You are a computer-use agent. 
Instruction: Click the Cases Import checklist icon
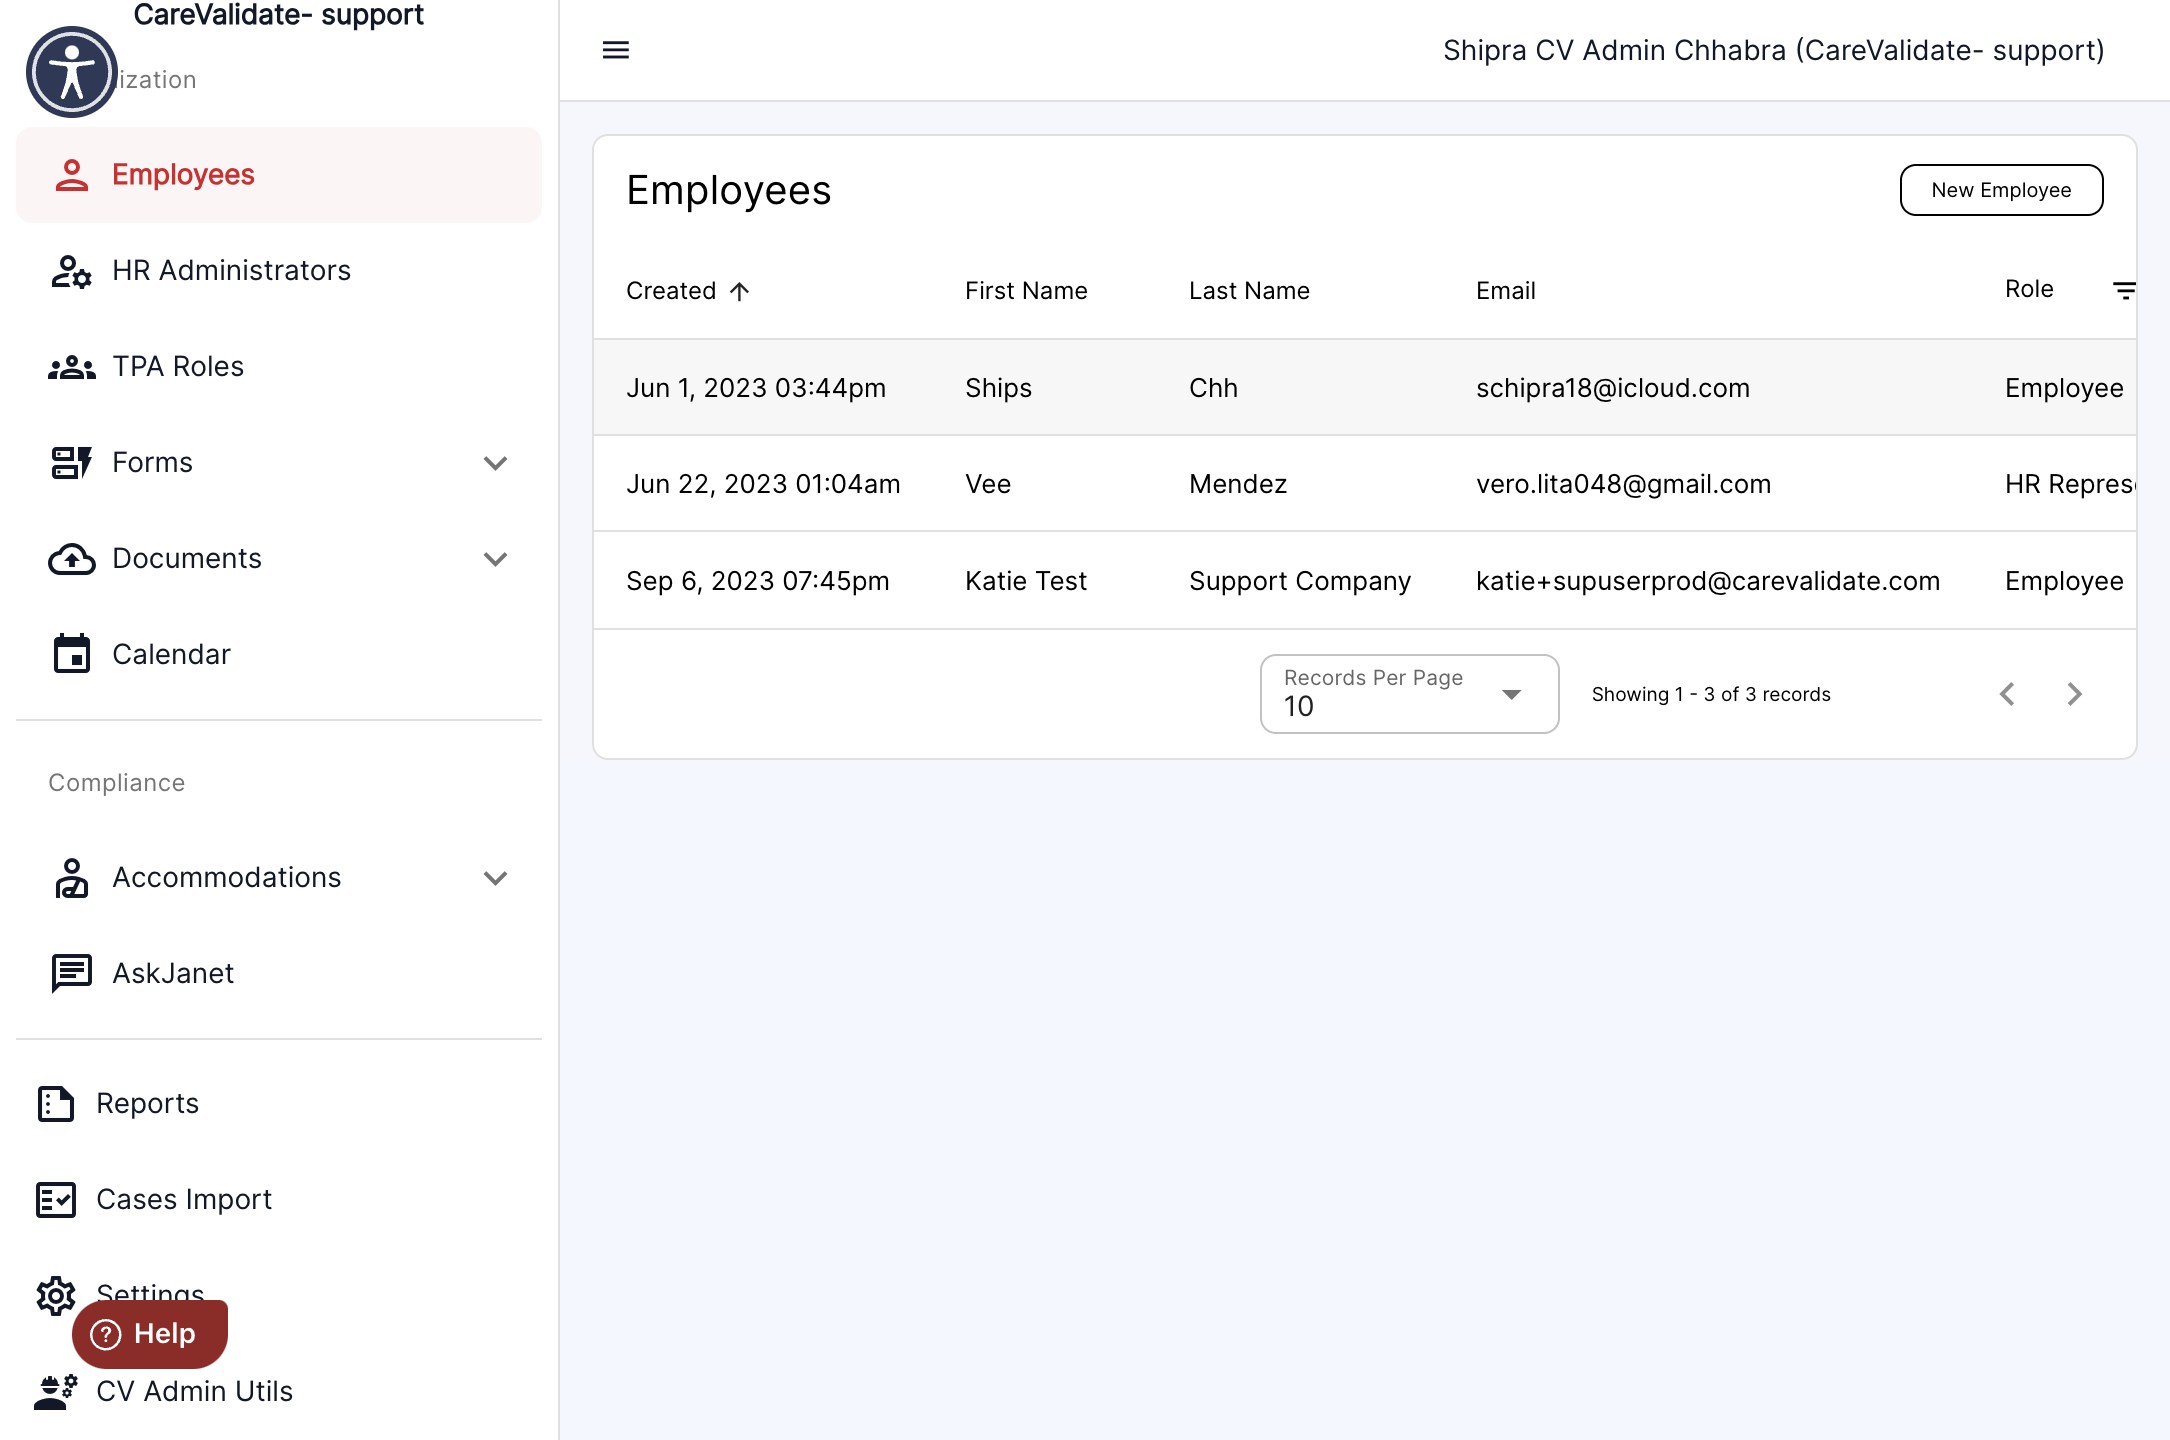click(x=56, y=1200)
